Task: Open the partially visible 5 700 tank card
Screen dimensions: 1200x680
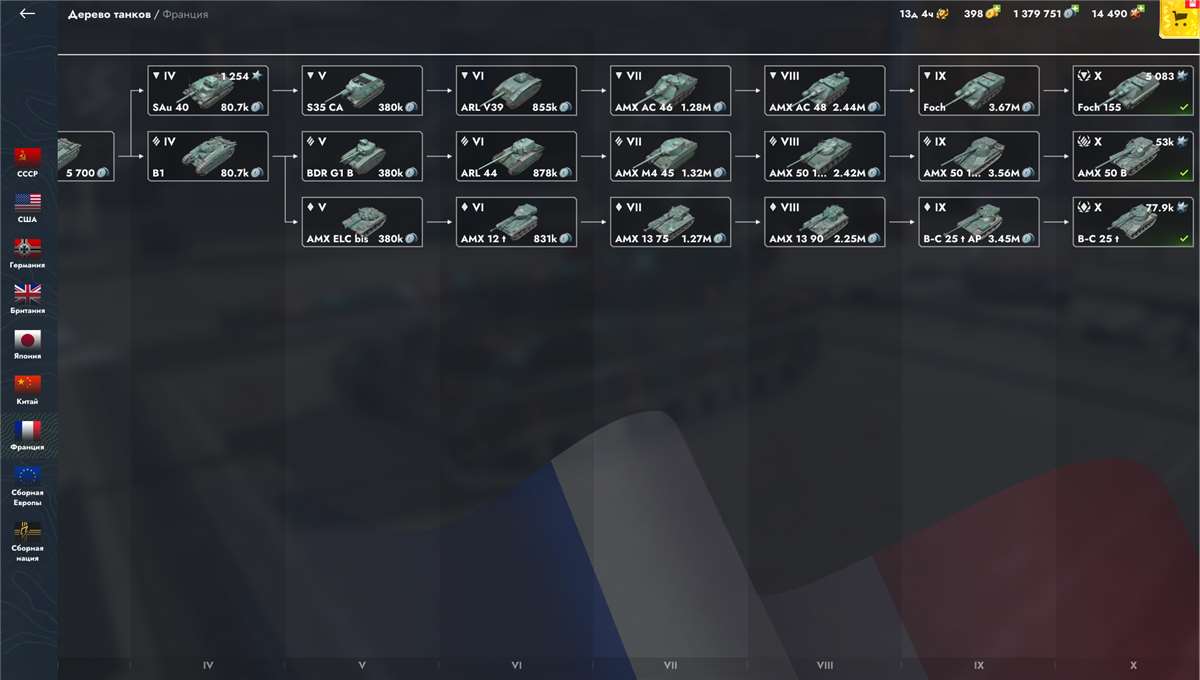Action: [86, 156]
